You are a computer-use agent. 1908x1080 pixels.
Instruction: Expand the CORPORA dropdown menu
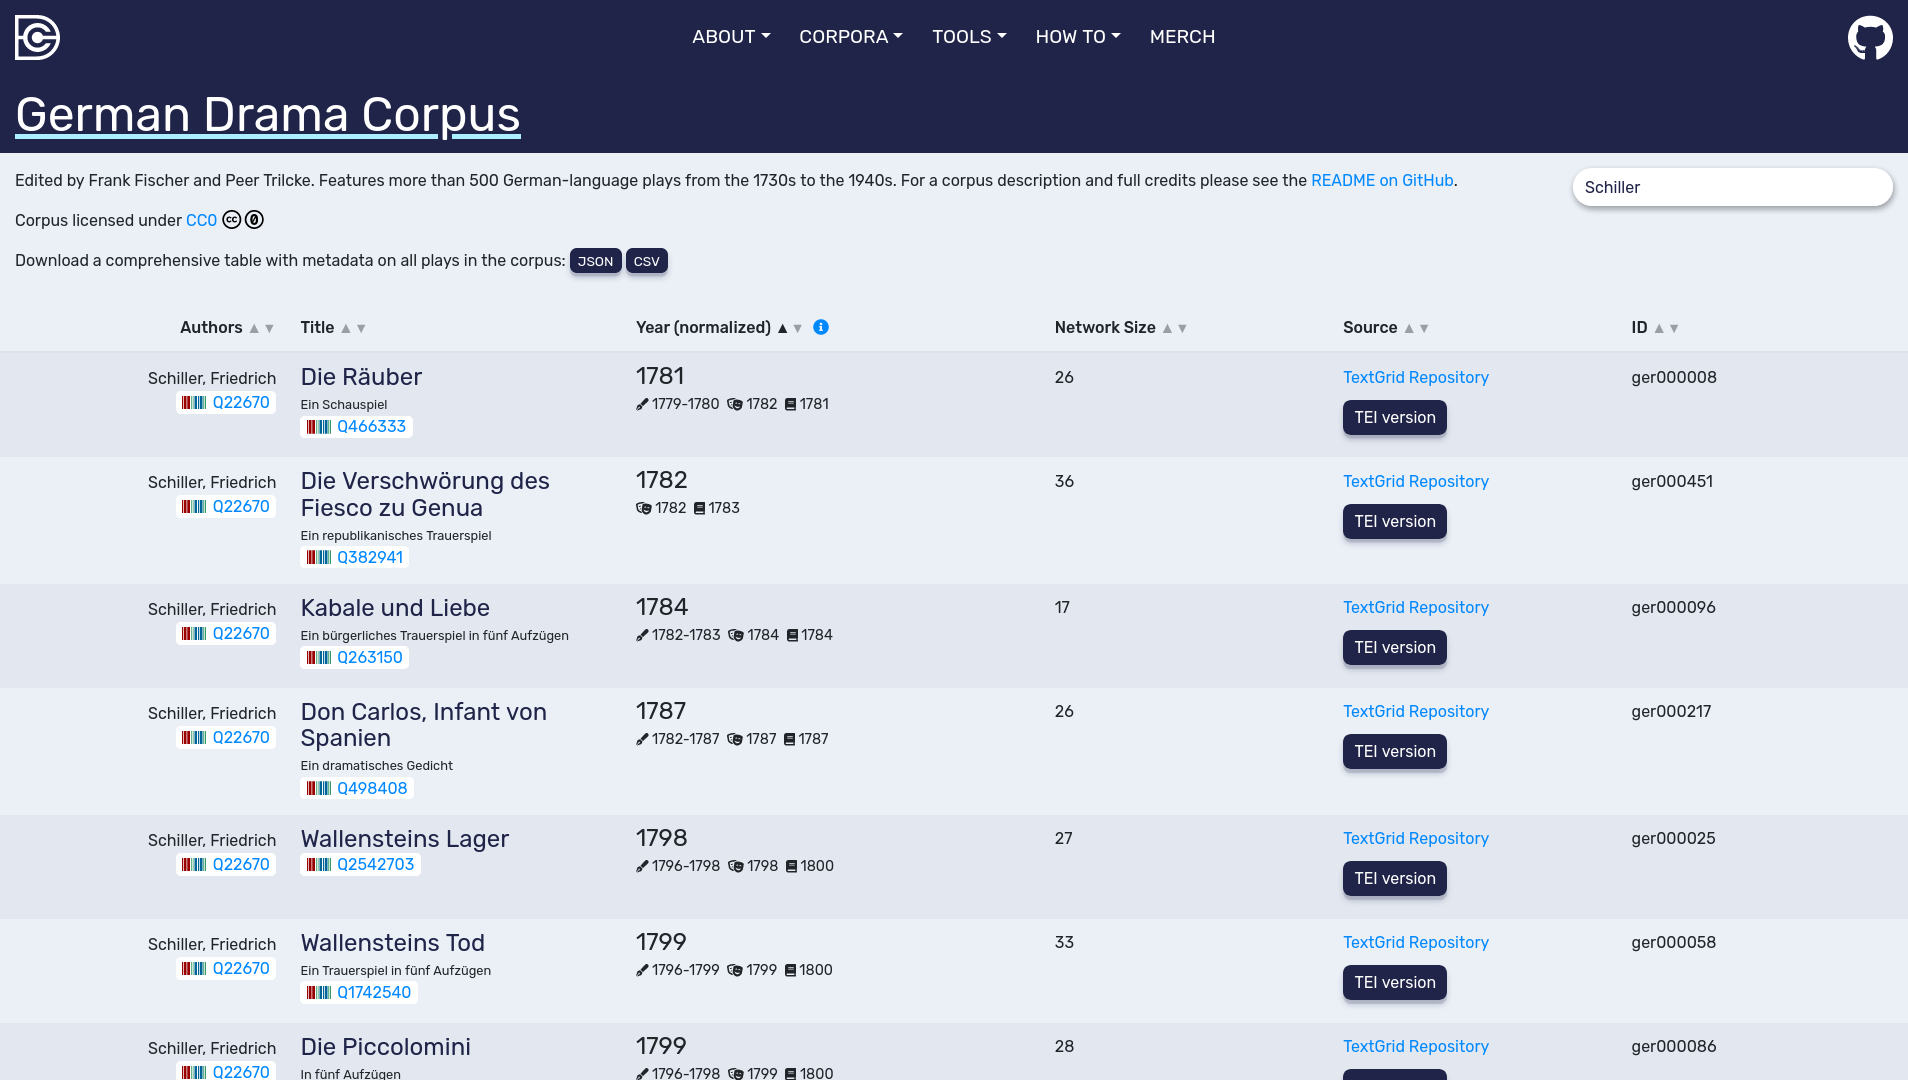[850, 37]
